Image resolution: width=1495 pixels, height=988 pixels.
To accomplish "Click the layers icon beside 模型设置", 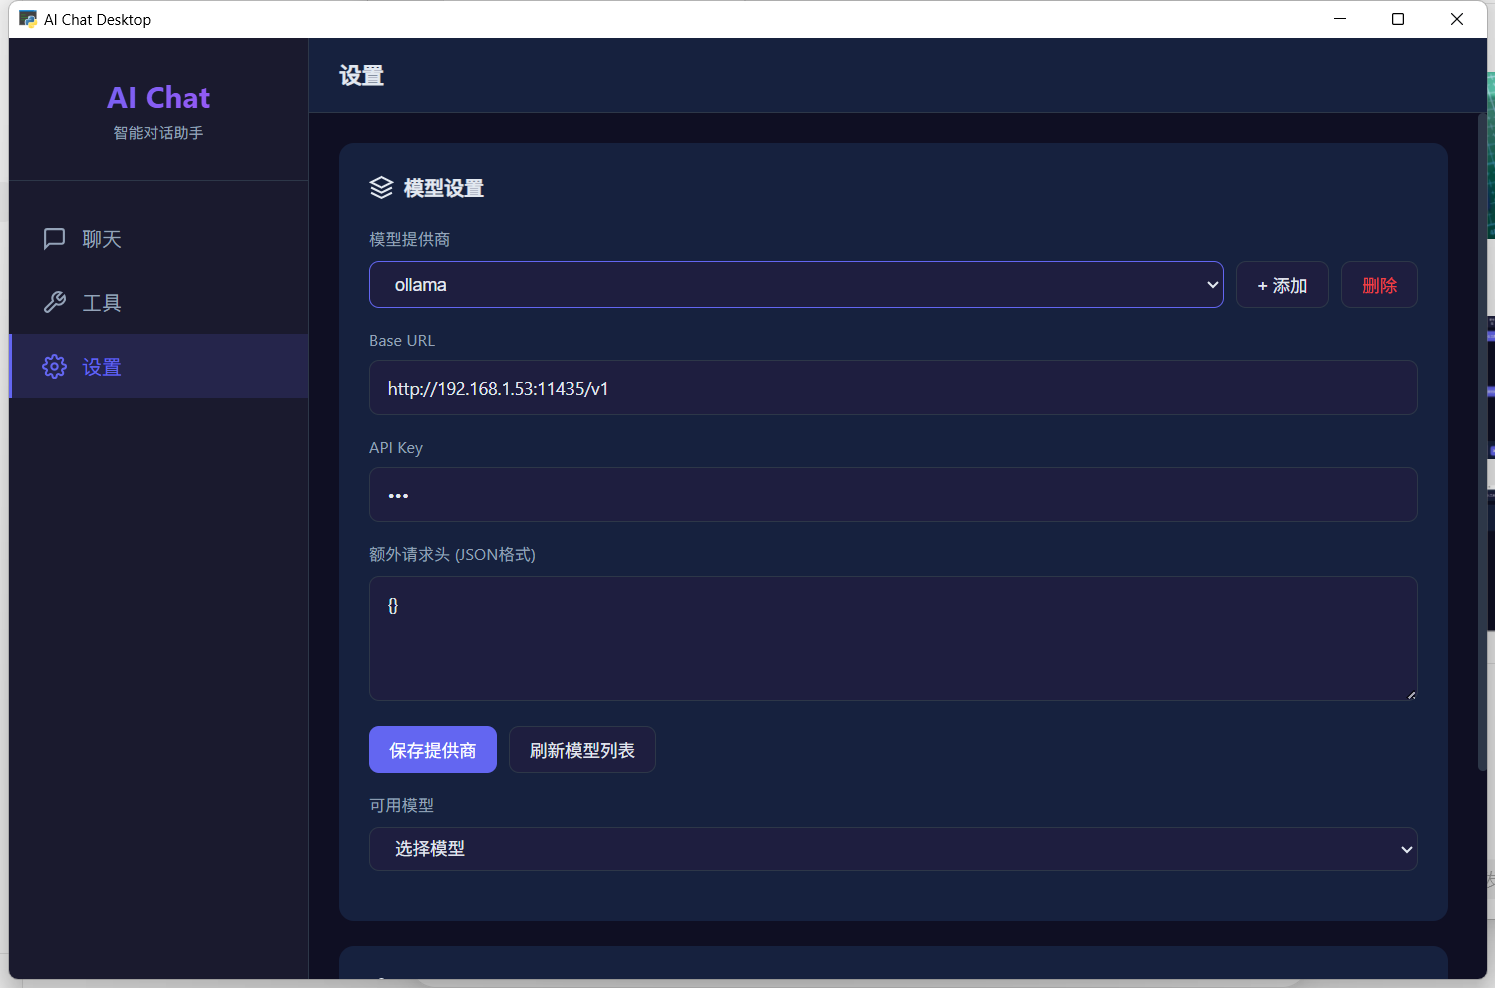I will pyautogui.click(x=381, y=188).
